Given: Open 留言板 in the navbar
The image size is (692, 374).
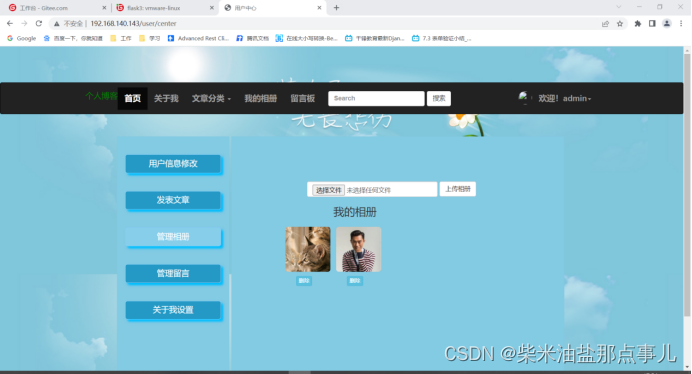Looking at the screenshot, I should 303,98.
